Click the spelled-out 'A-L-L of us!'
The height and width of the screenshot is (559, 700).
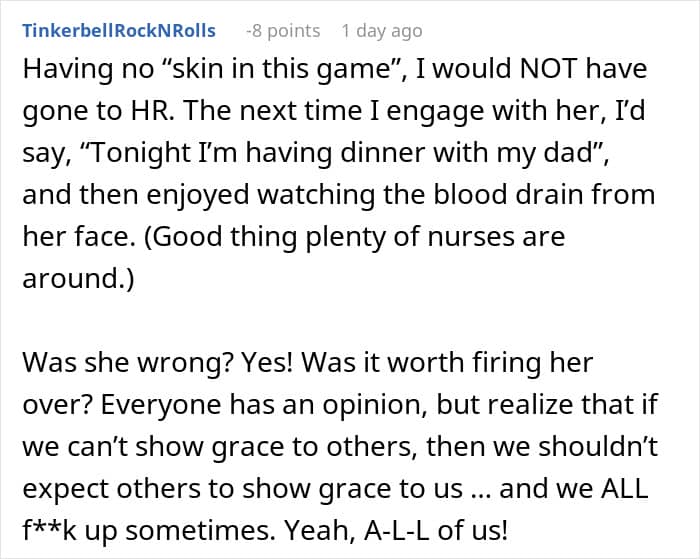(x=436, y=530)
